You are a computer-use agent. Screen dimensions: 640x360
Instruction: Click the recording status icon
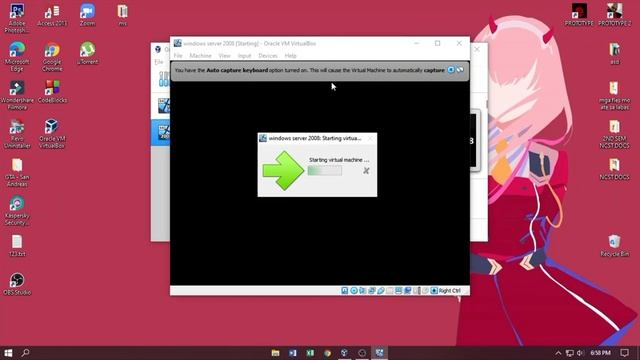click(408, 291)
